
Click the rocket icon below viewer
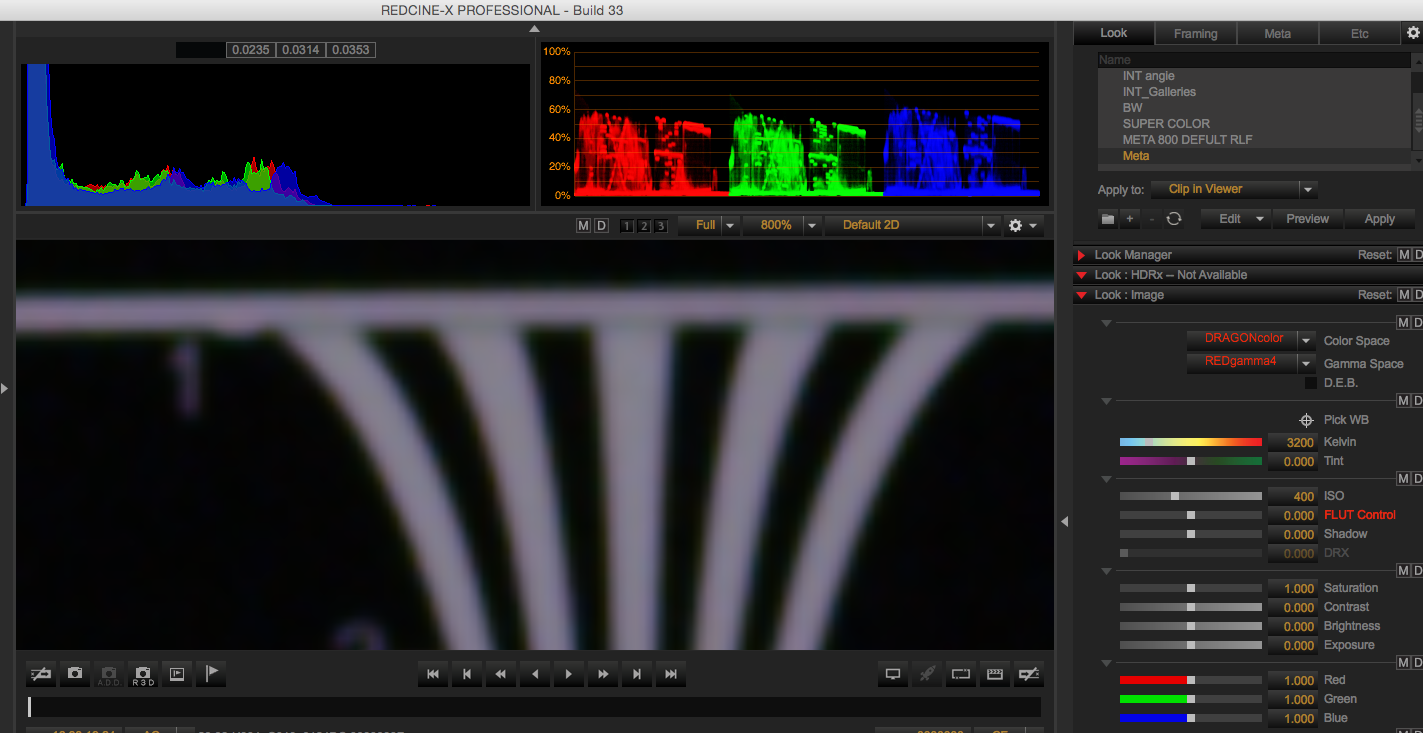tap(927, 674)
